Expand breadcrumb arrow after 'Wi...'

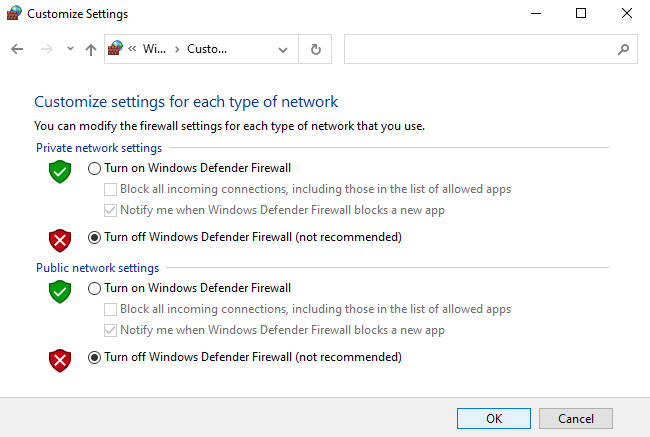click(177, 49)
